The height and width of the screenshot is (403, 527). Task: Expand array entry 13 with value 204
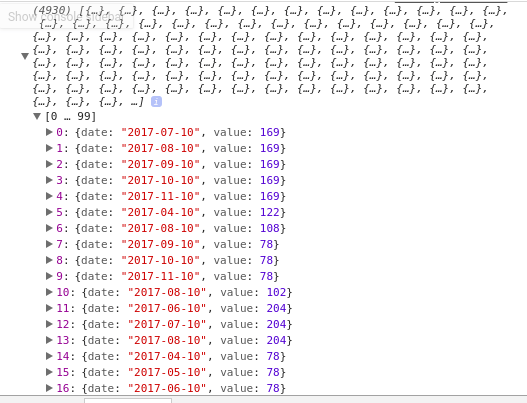[x=49, y=340]
